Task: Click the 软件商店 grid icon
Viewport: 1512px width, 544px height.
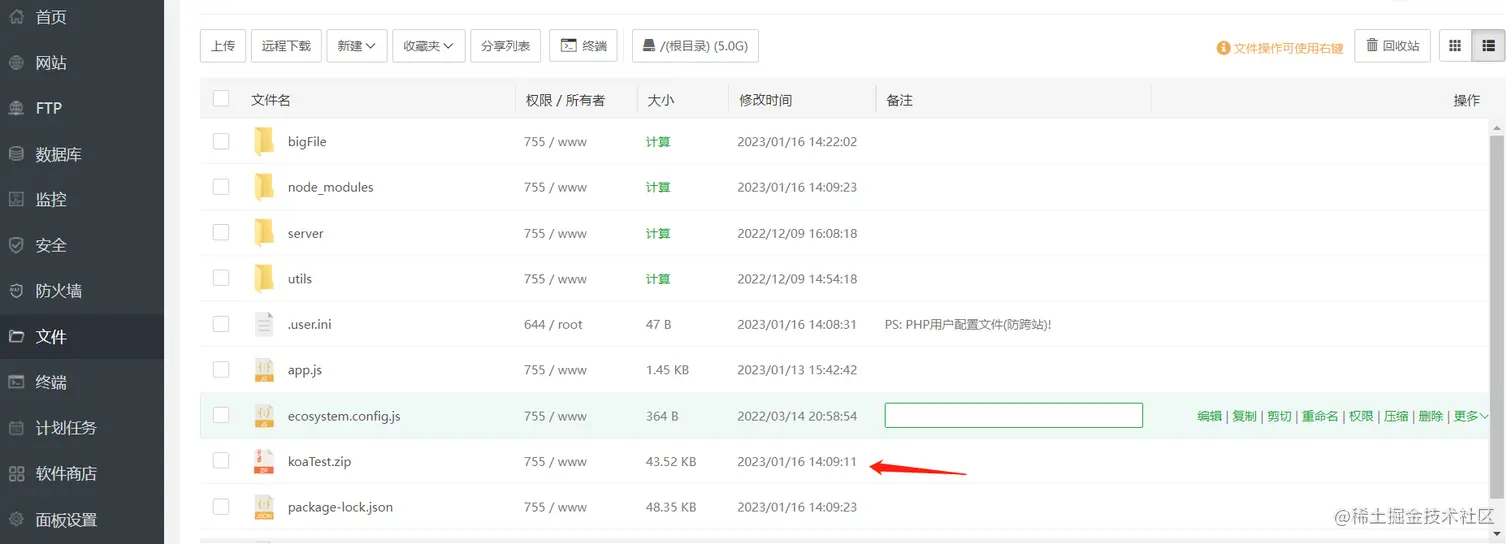Action: tap(16, 474)
